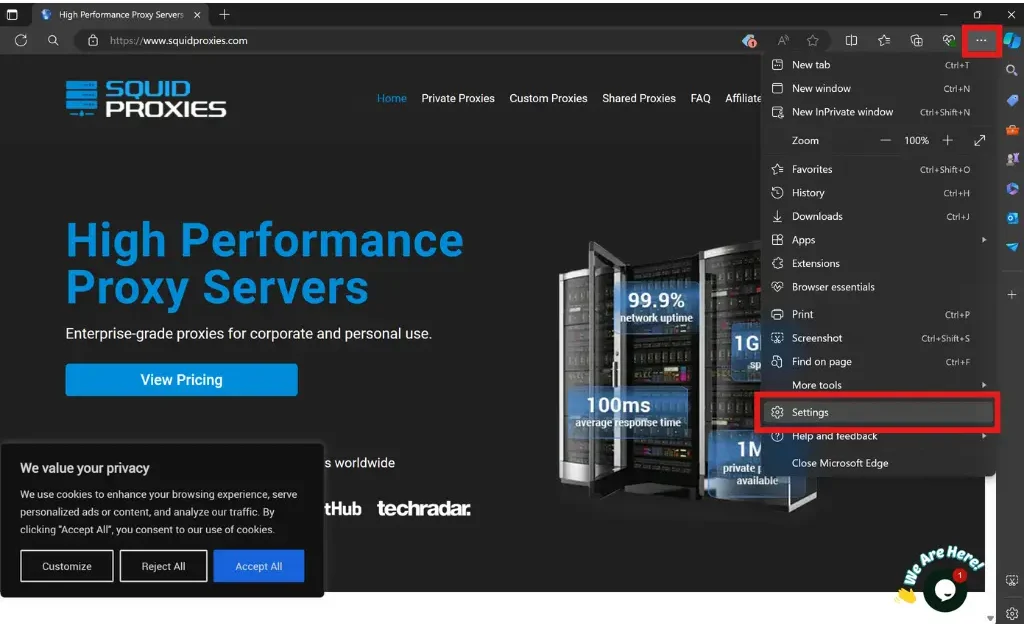The height and width of the screenshot is (624, 1024).
Task: Click the address bar URL field
Action: click(418, 40)
